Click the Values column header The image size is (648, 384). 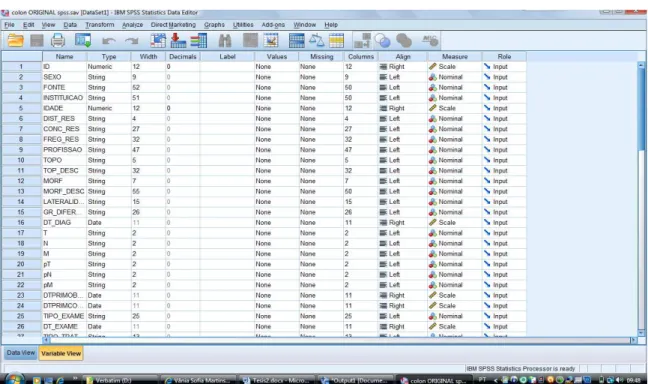tap(276, 57)
